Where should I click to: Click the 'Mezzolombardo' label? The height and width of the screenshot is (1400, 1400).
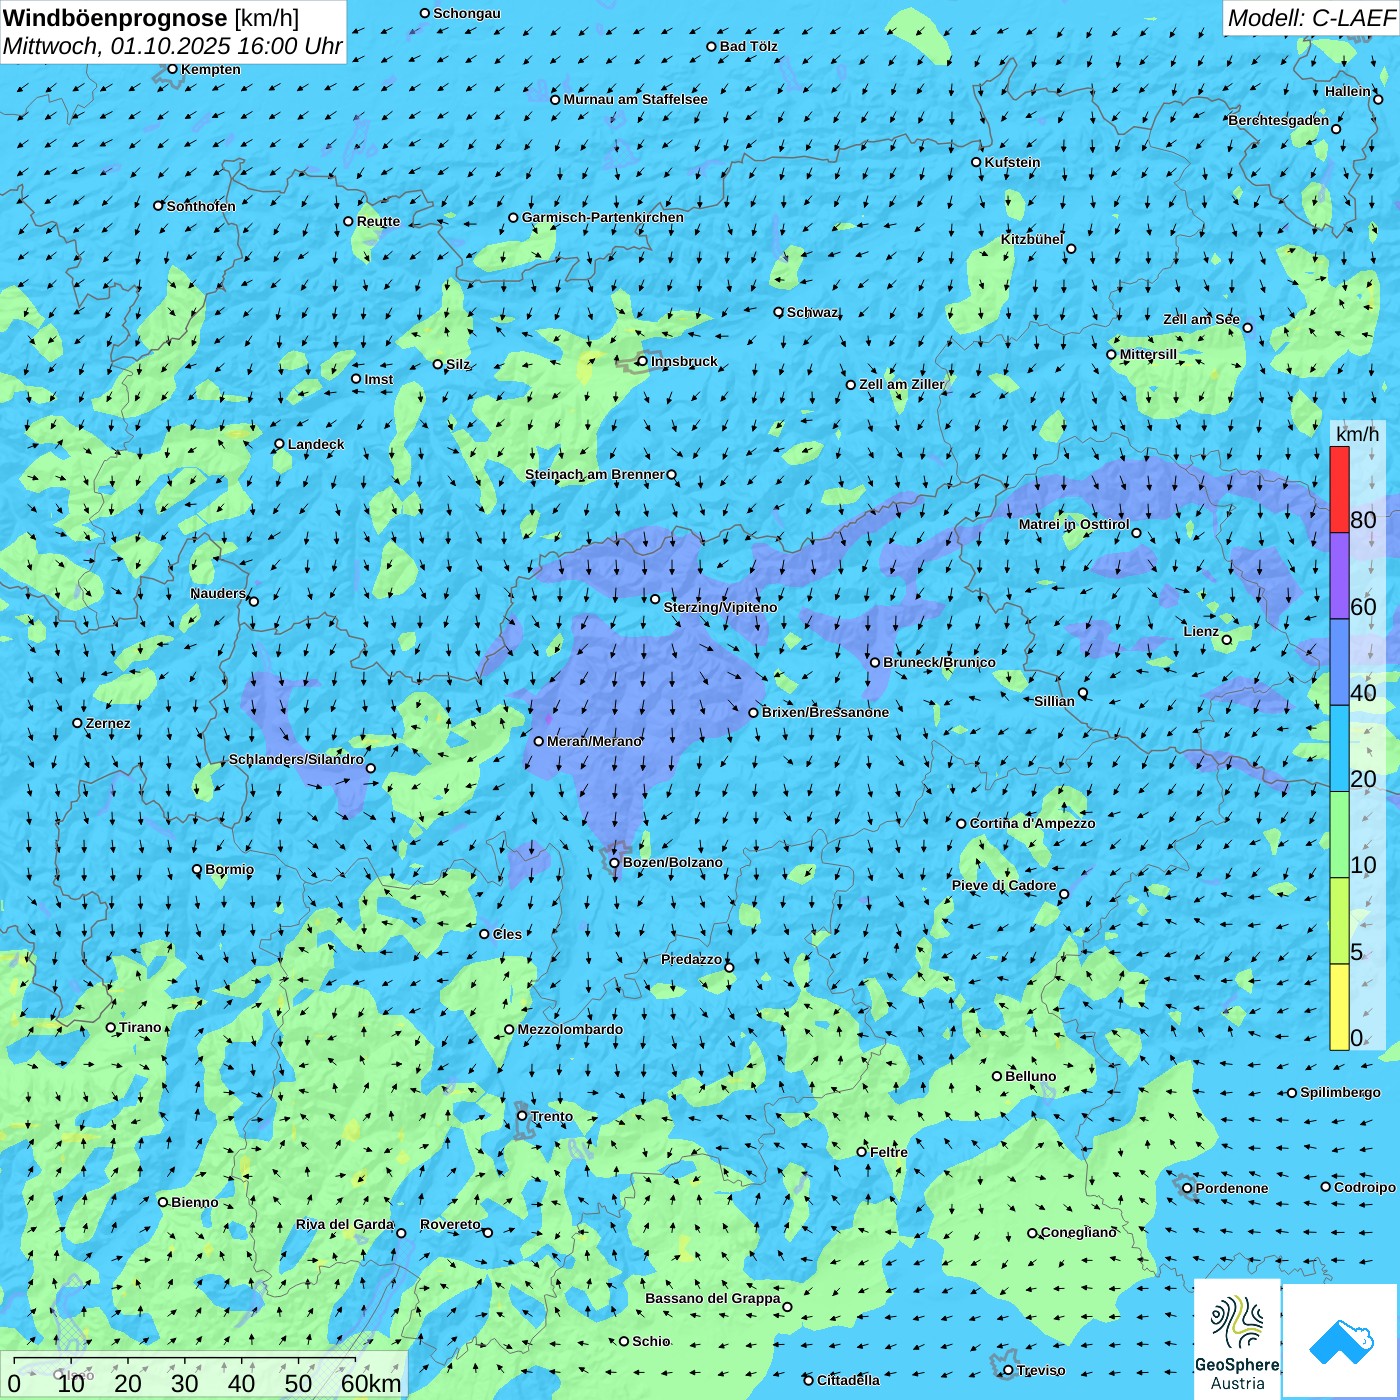(x=570, y=1029)
